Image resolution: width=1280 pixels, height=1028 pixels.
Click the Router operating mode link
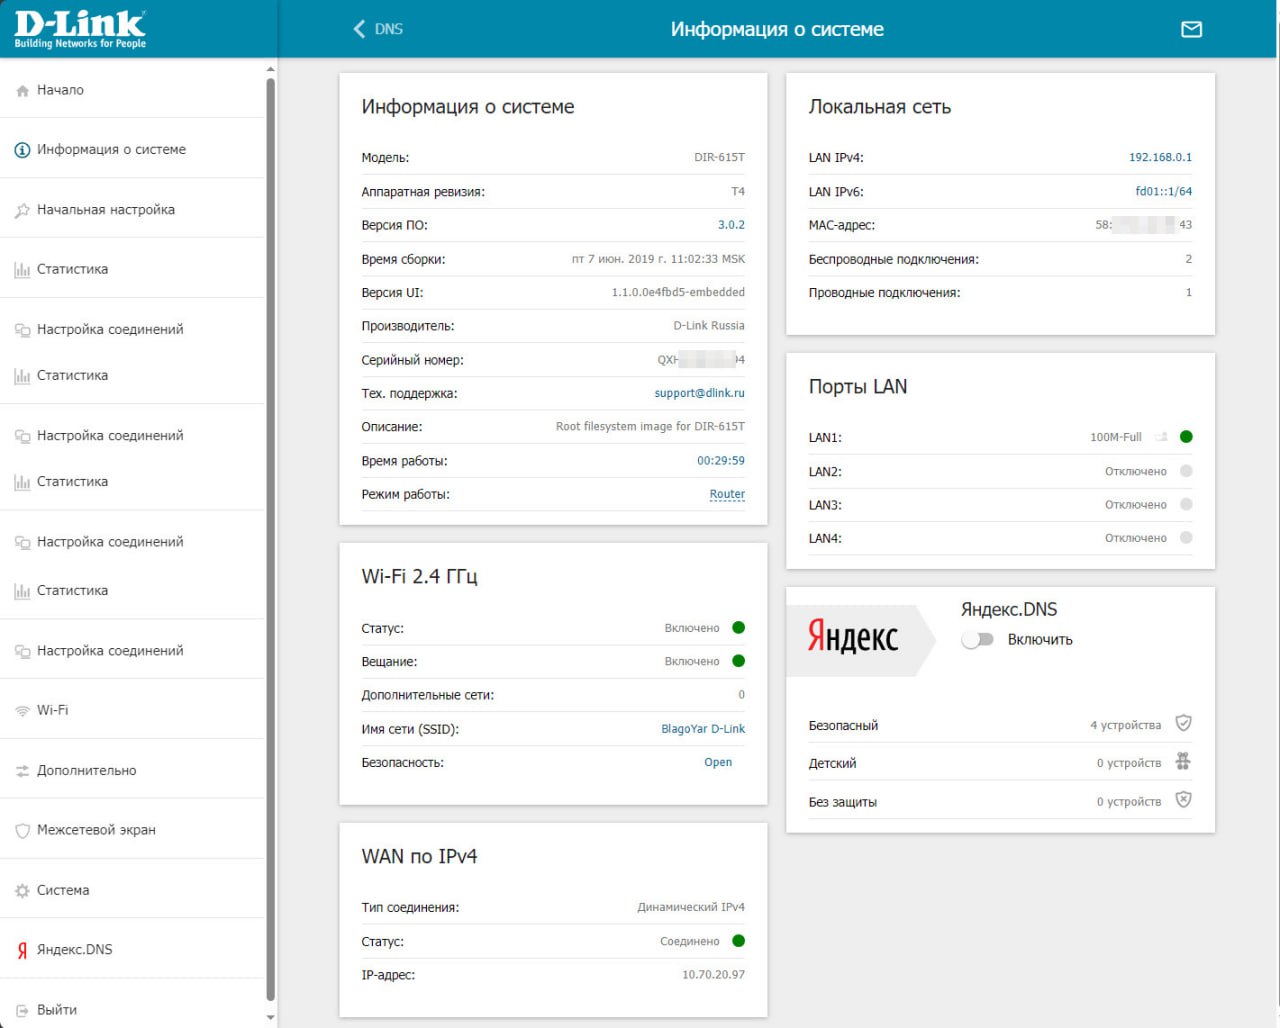[x=727, y=494]
